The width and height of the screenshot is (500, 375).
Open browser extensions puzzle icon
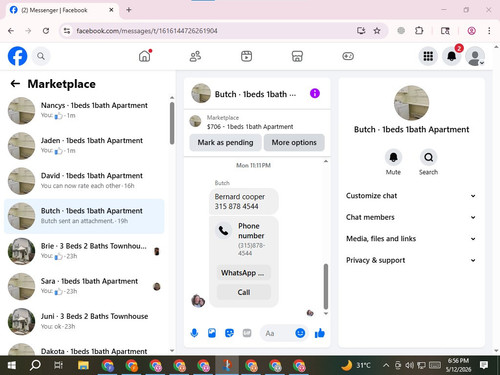[x=419, y=31]
